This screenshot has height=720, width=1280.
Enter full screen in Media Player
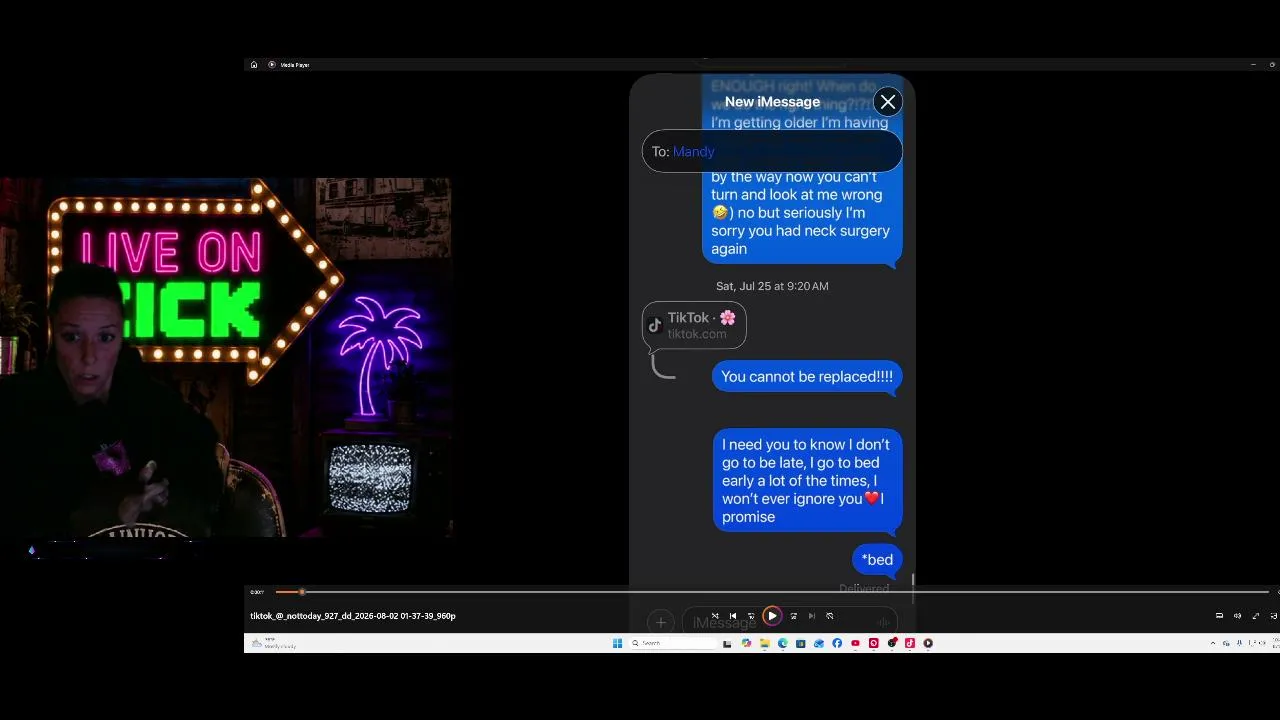[x=1256, y=616]
